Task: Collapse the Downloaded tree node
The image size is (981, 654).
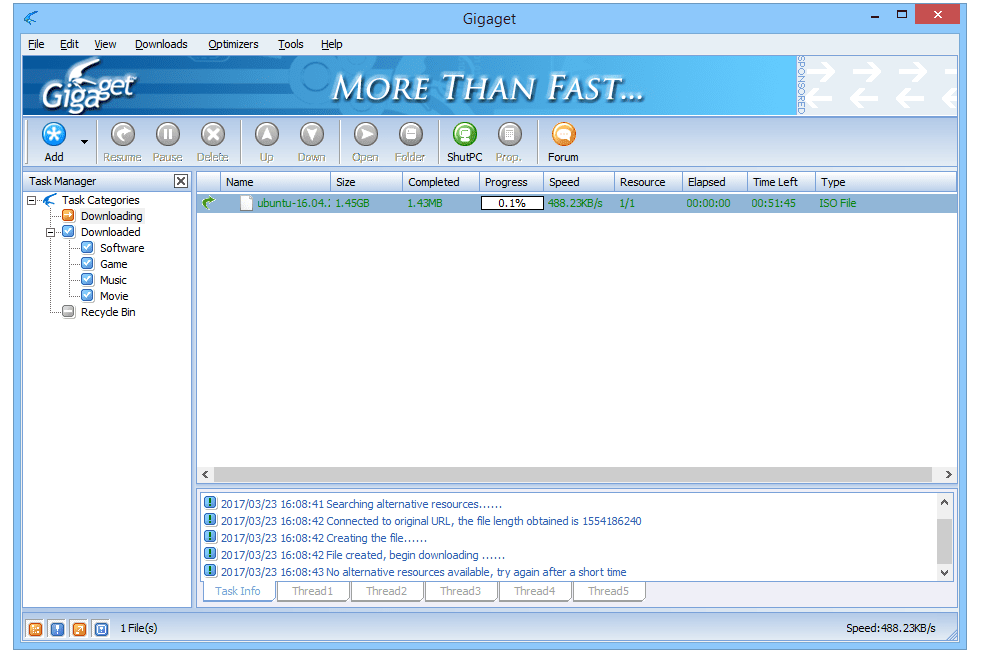Action: click(x=51, y=232)
